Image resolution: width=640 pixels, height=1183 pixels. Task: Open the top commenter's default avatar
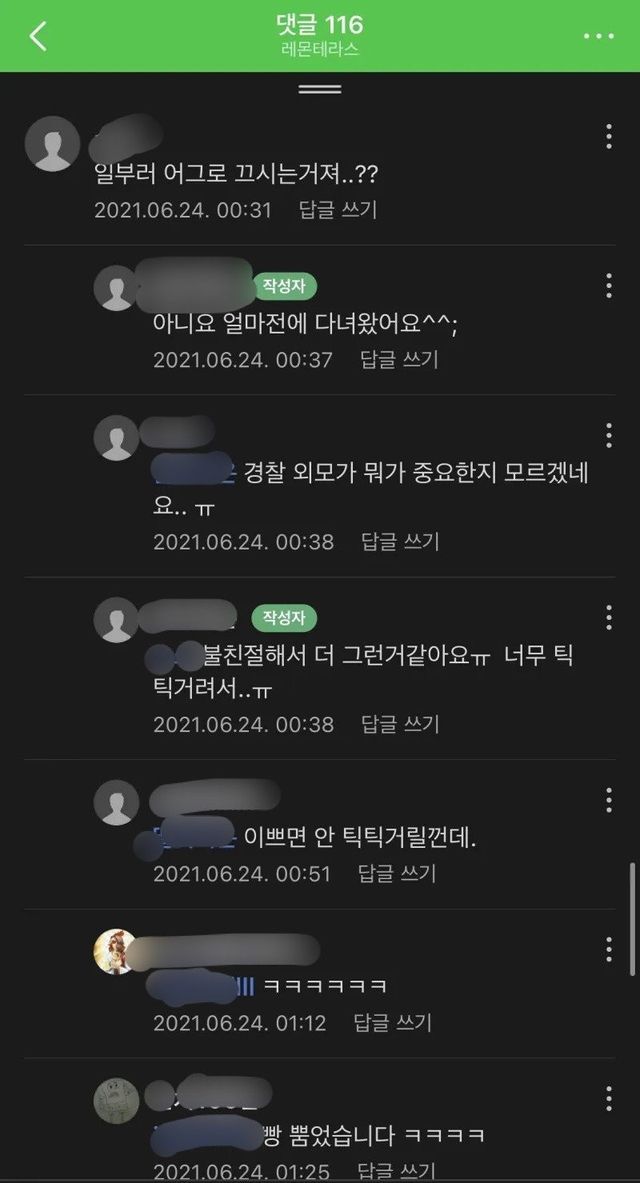53,143
